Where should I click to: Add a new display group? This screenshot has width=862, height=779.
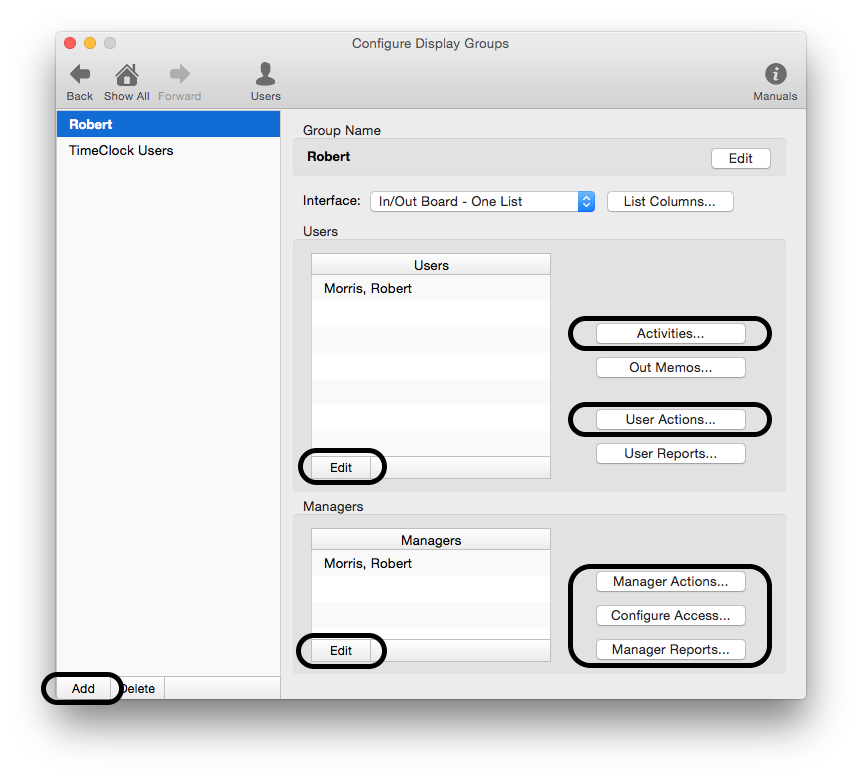point(83,688)
